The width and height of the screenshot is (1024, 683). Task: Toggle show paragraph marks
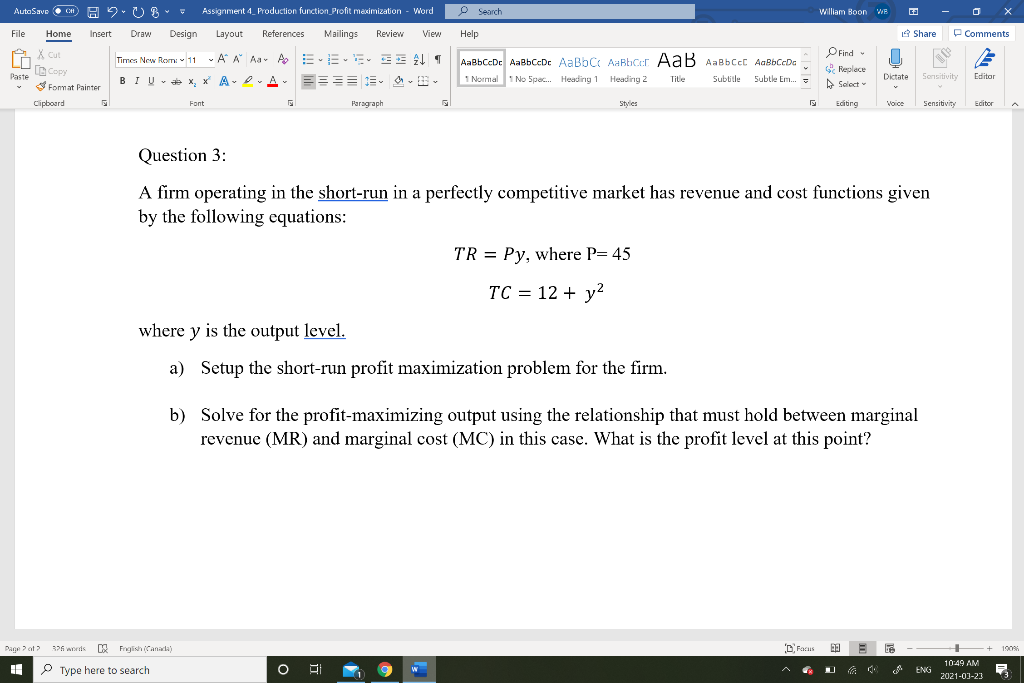tap(438, 59)
